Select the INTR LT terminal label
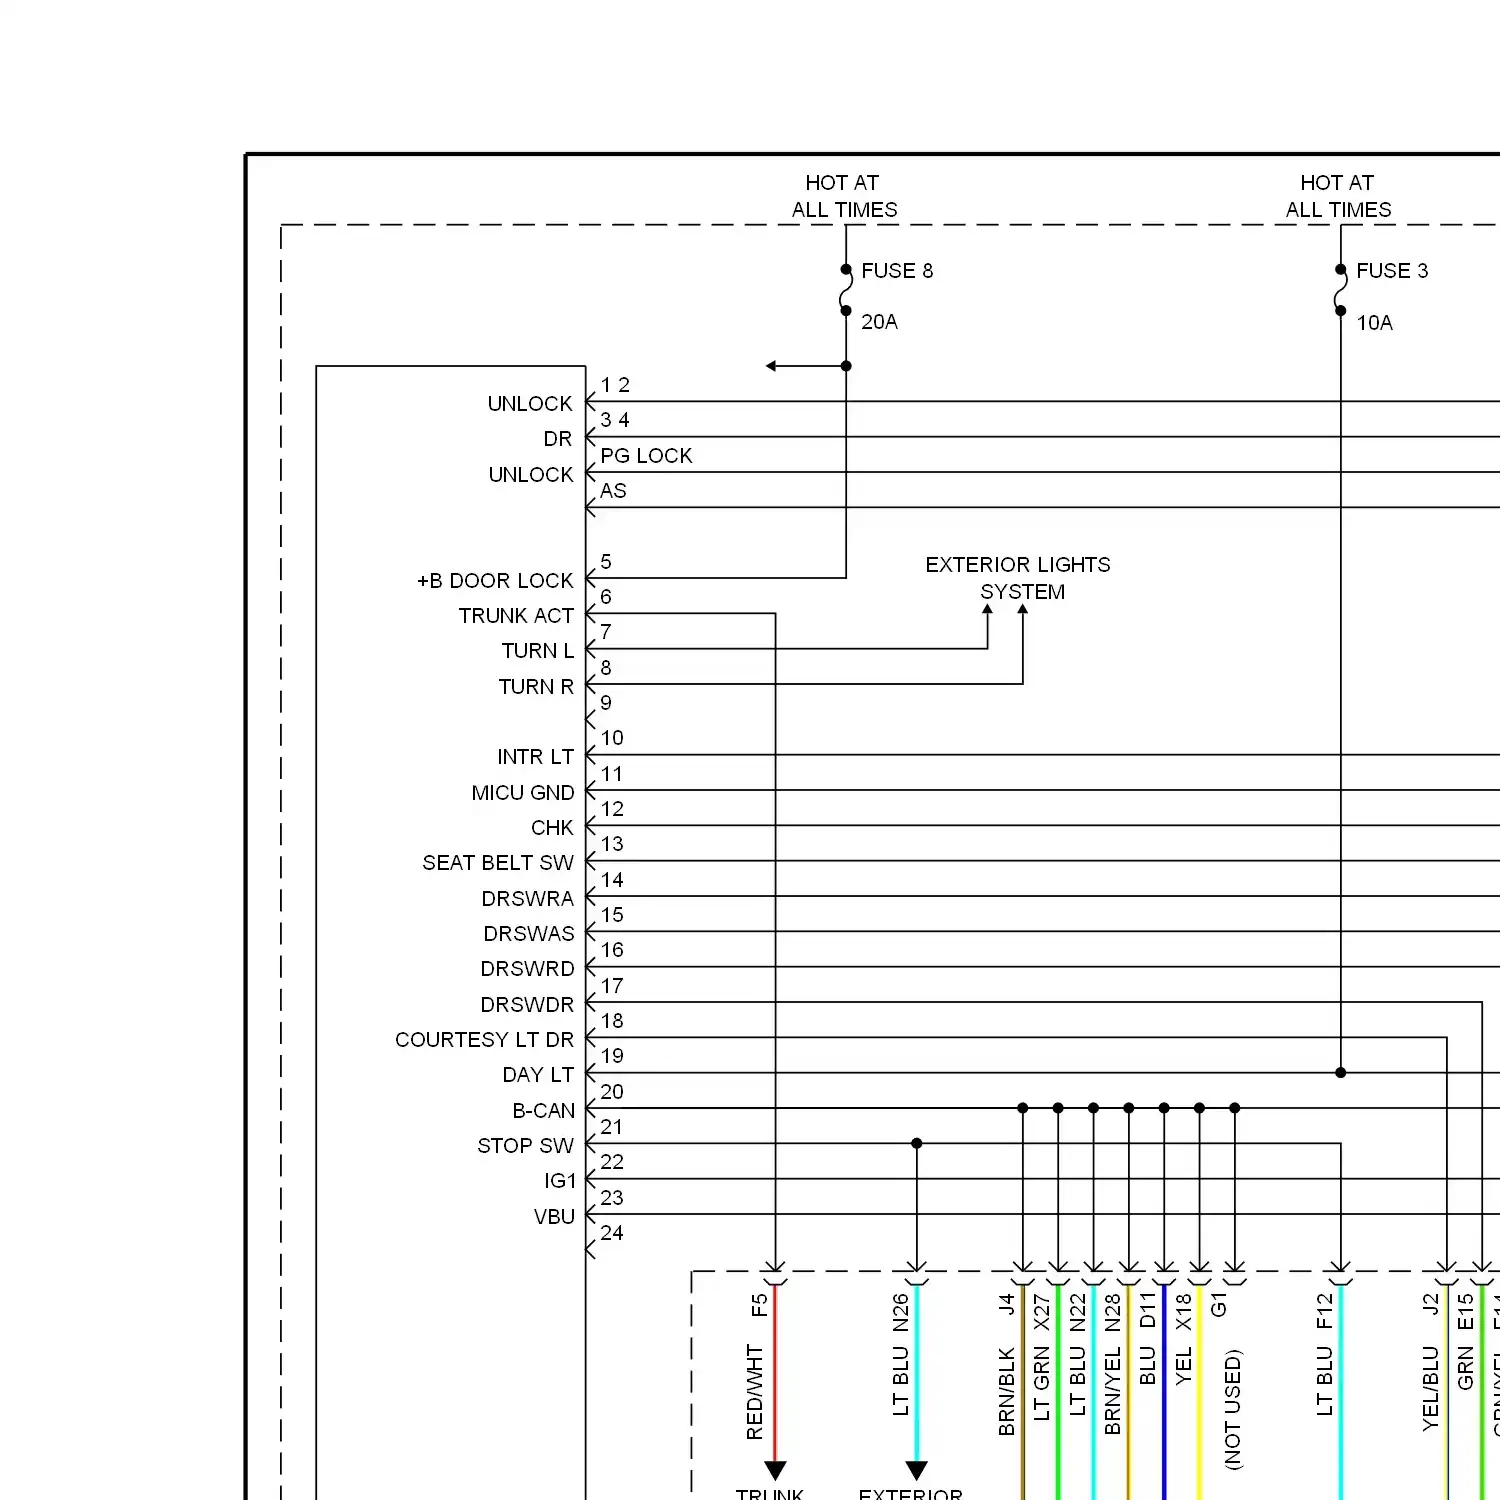The height and width of the screenshot is (1500, 1500). [535, 757]
